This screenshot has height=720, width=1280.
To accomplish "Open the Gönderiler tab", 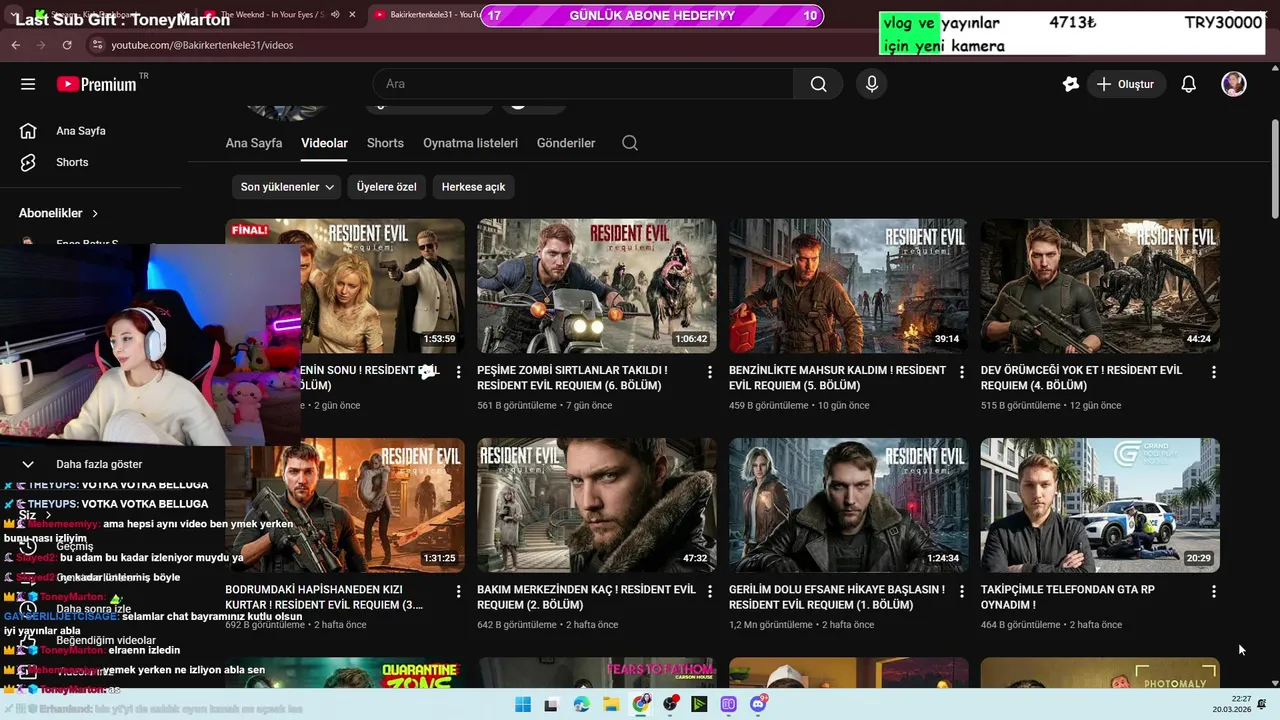I will tap(566, 143).
